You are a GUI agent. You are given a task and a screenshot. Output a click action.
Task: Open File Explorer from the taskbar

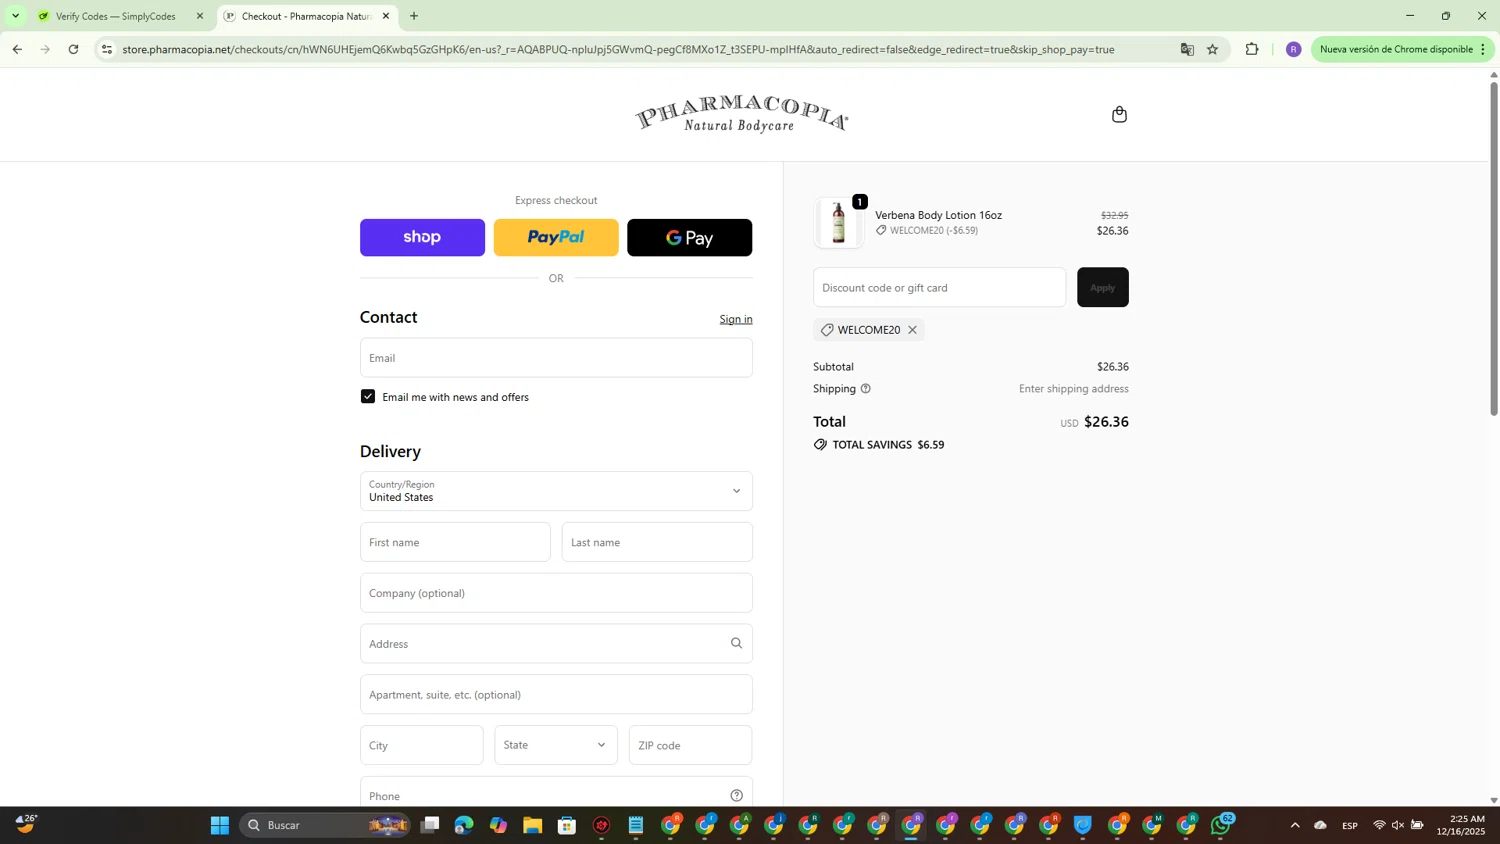[x=532, y=825]
